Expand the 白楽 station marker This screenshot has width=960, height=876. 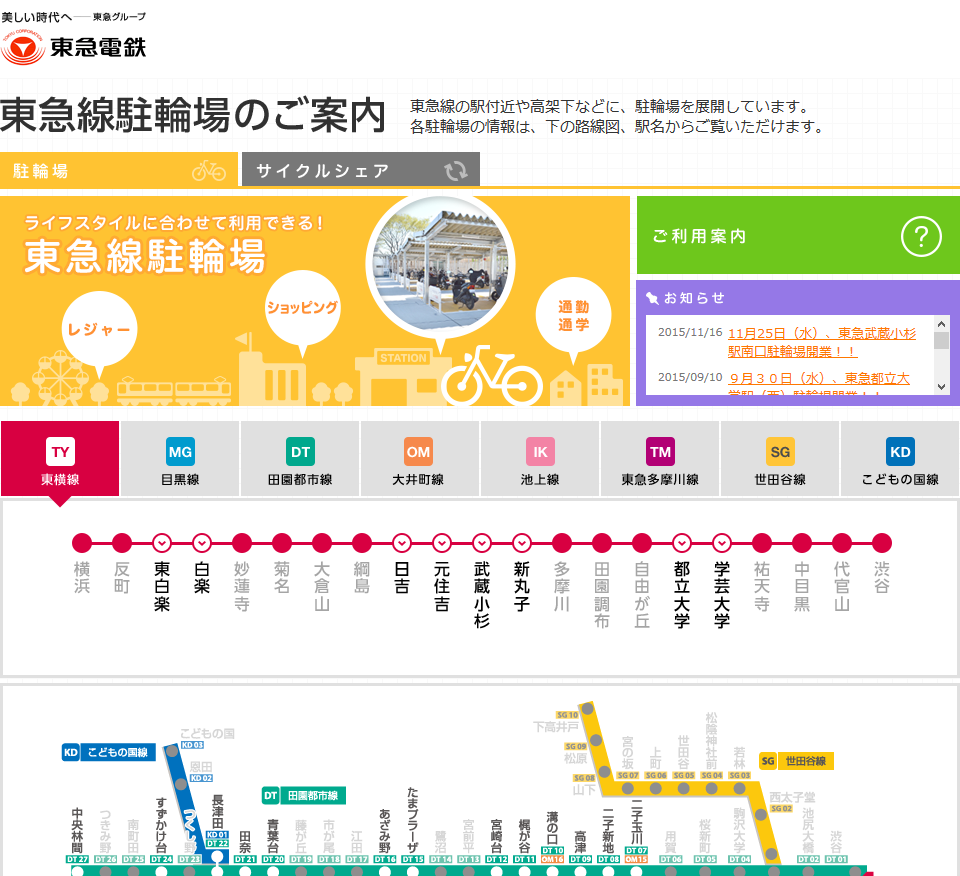pos(202,543)
